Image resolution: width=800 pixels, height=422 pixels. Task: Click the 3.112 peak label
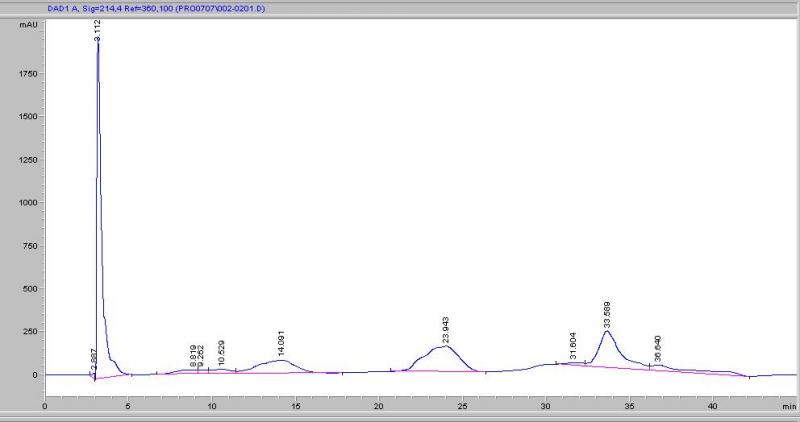[x=98, y=30]
